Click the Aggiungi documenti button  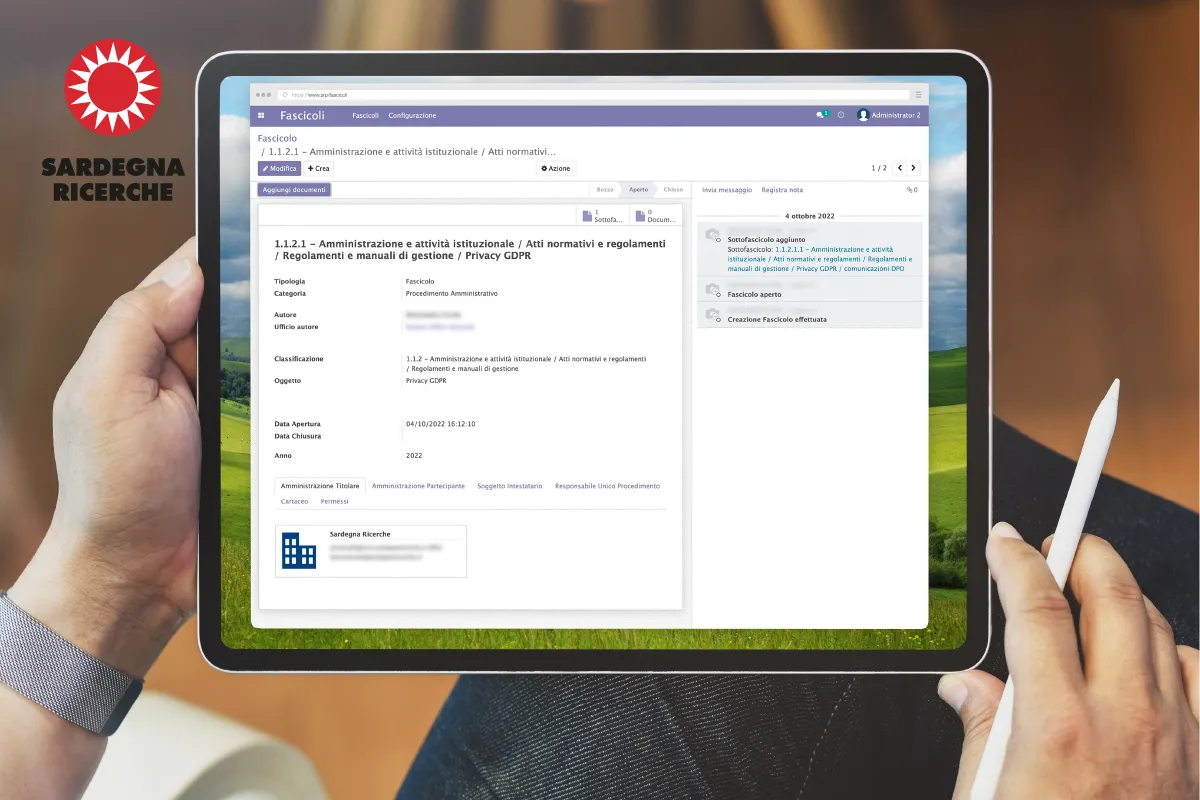click(x=294, y=190)
